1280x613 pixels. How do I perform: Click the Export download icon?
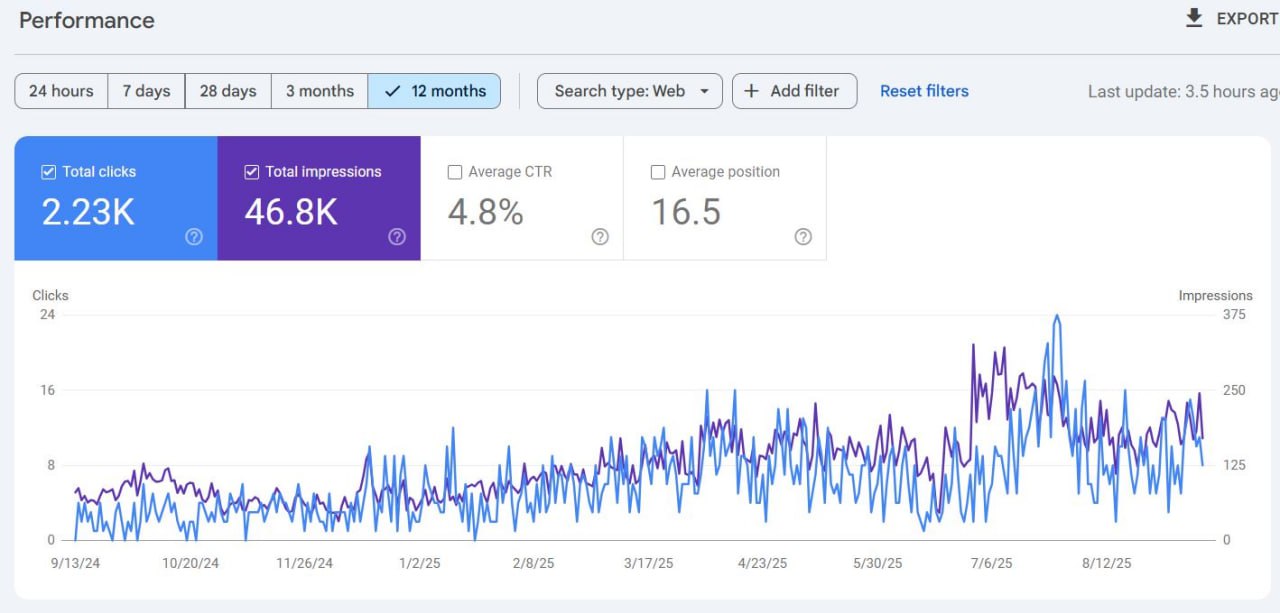1194,18
